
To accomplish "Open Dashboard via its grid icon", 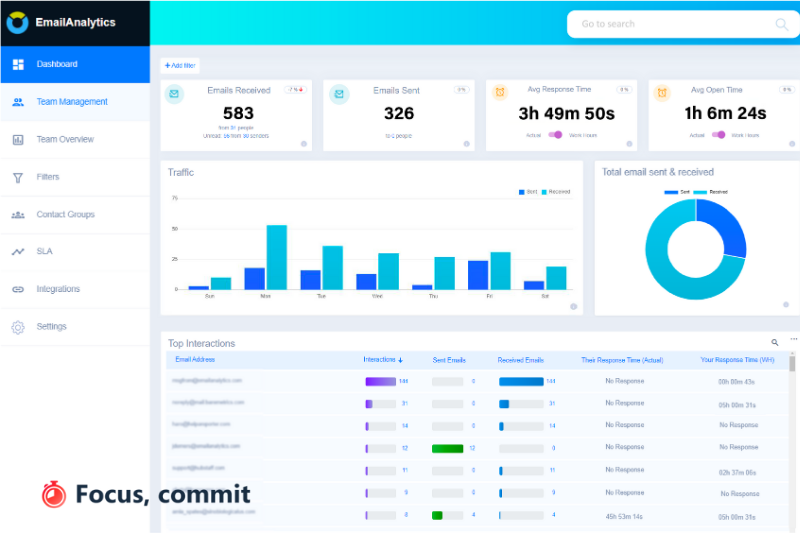I will click(x=18, y=64).
